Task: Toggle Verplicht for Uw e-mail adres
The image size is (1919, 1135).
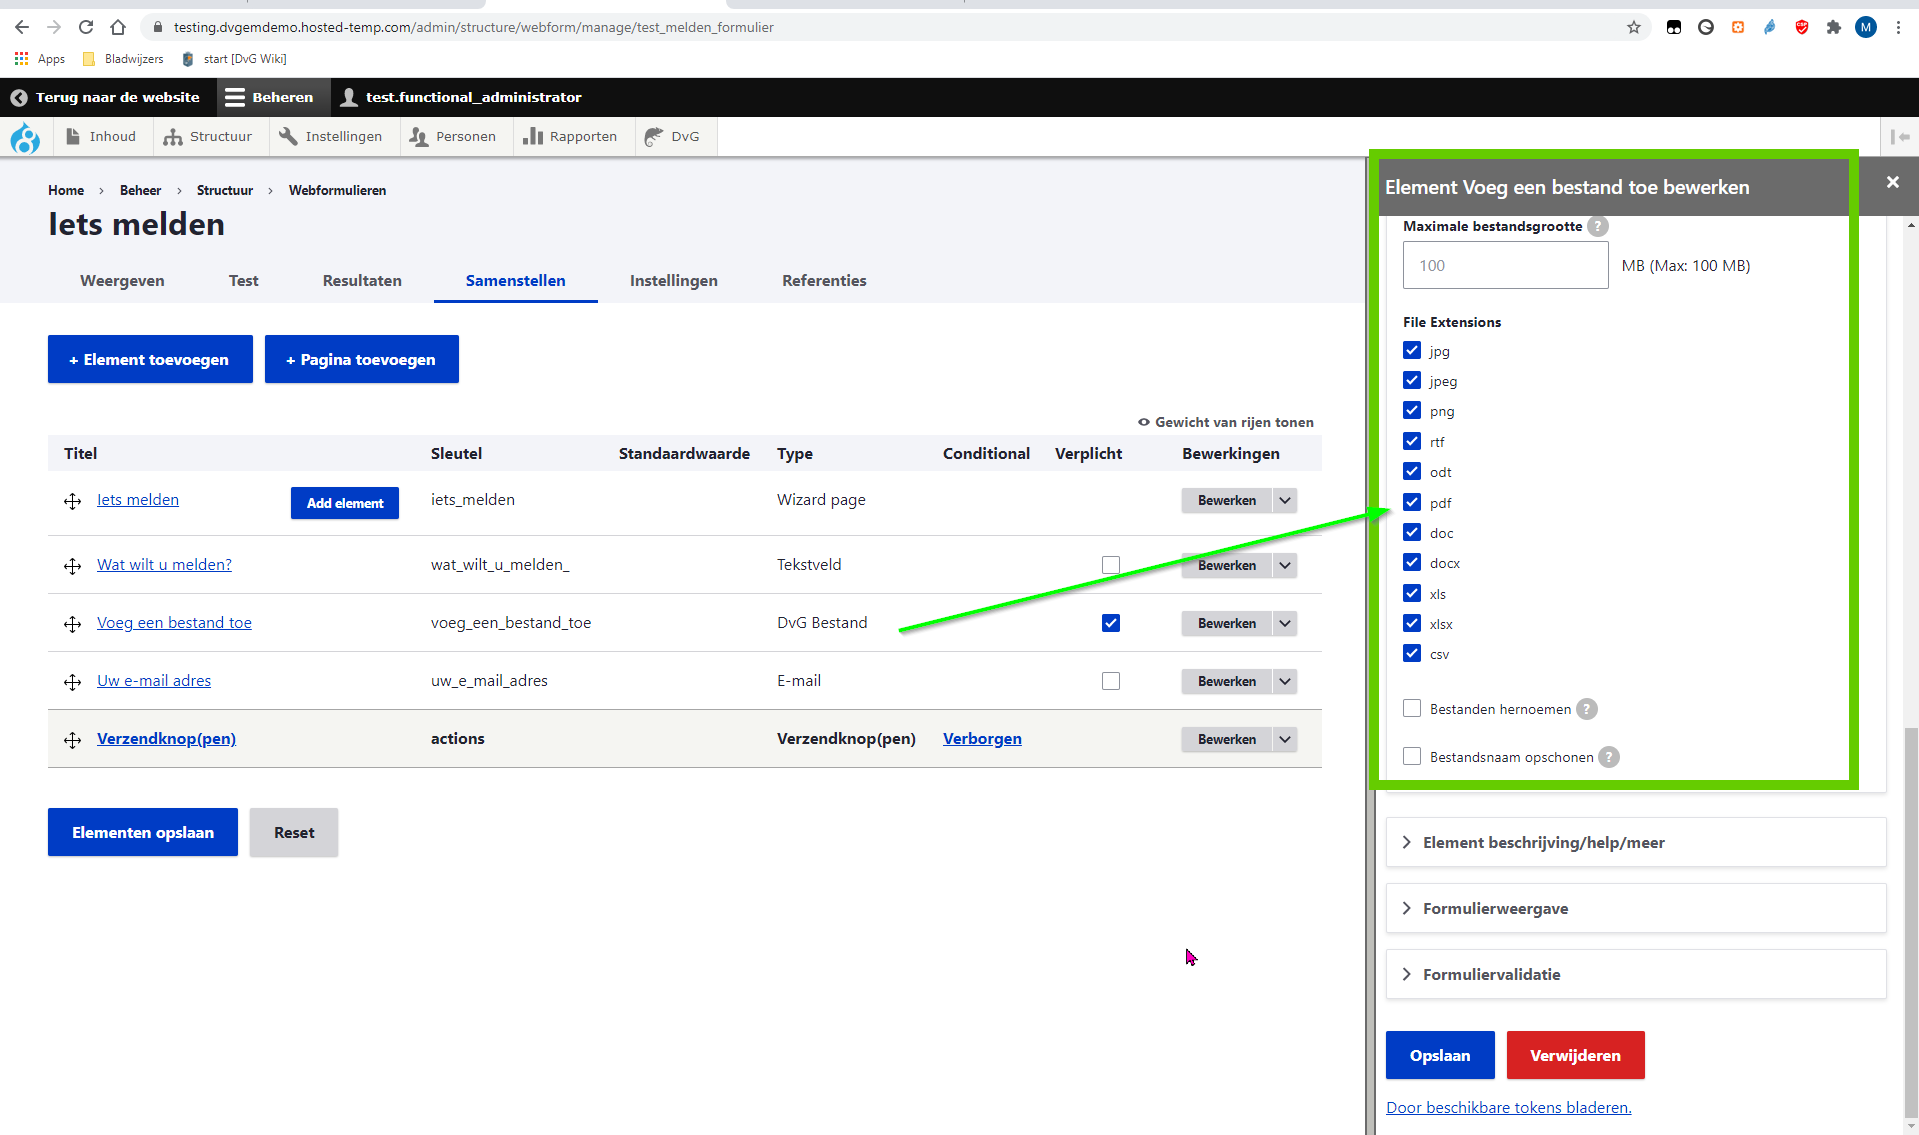Action: pyautogui.click(x=1110, y=681)
